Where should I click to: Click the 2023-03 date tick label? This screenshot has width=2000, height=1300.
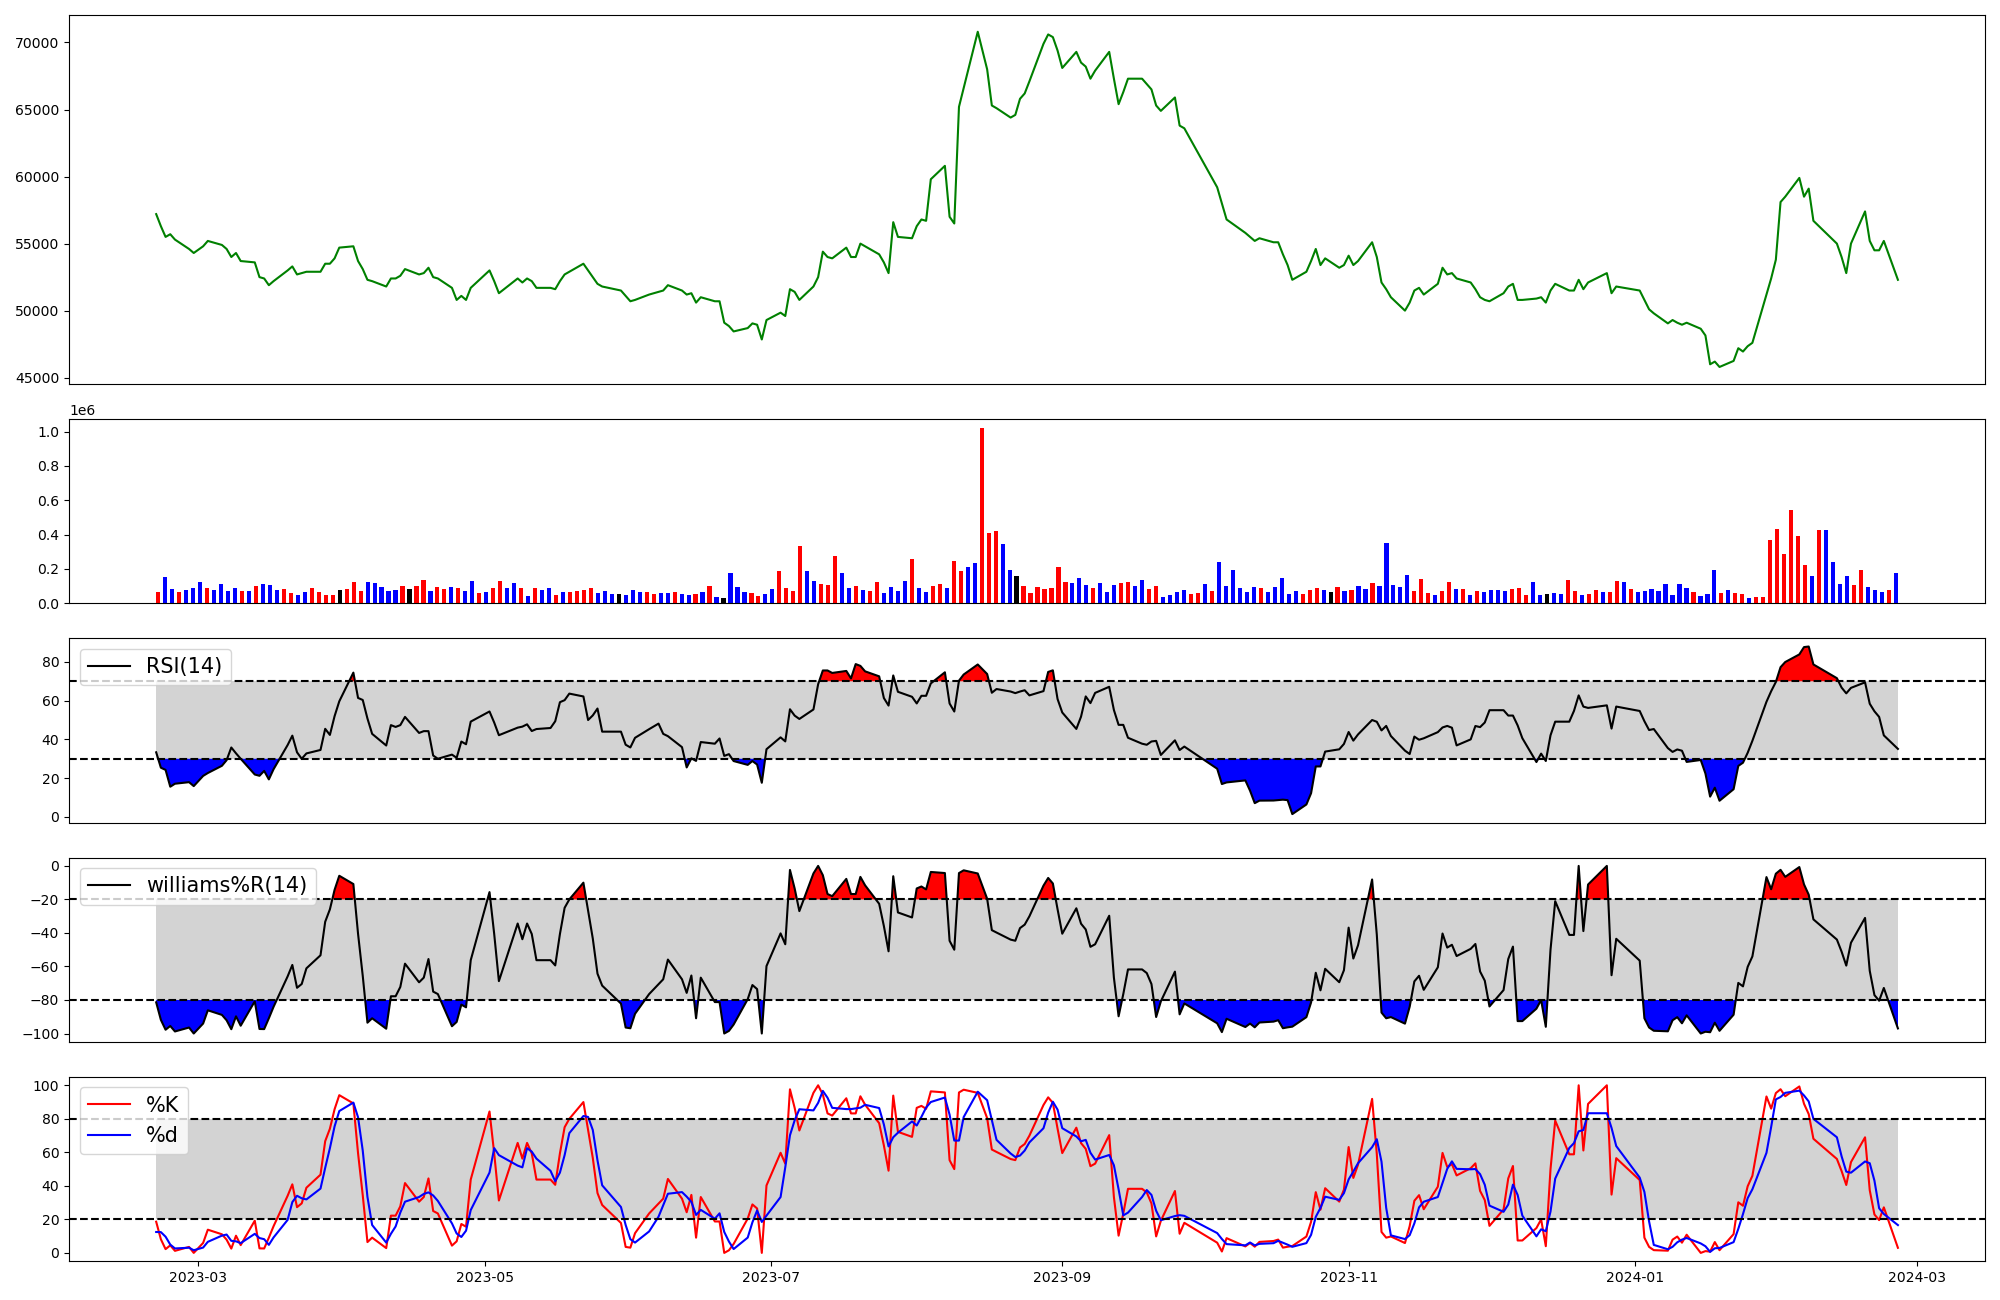198,1277
